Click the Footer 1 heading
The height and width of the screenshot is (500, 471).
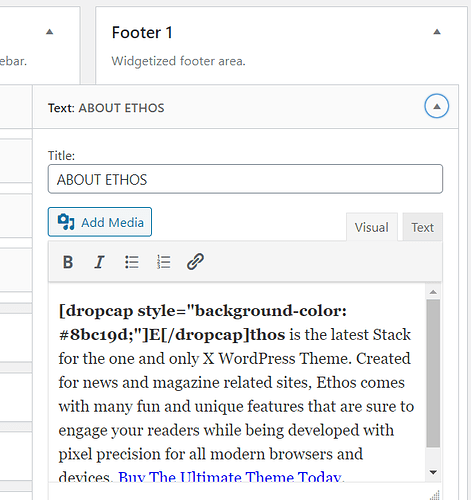click(x=142, y=32)
